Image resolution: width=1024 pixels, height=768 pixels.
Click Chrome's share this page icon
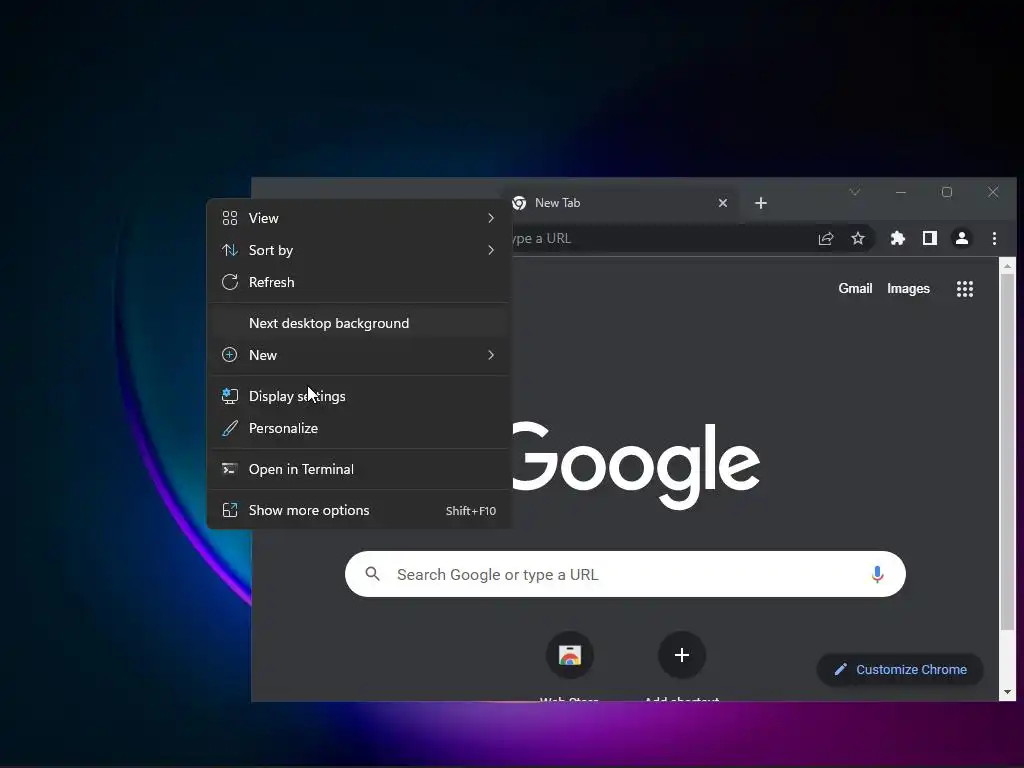826,239
